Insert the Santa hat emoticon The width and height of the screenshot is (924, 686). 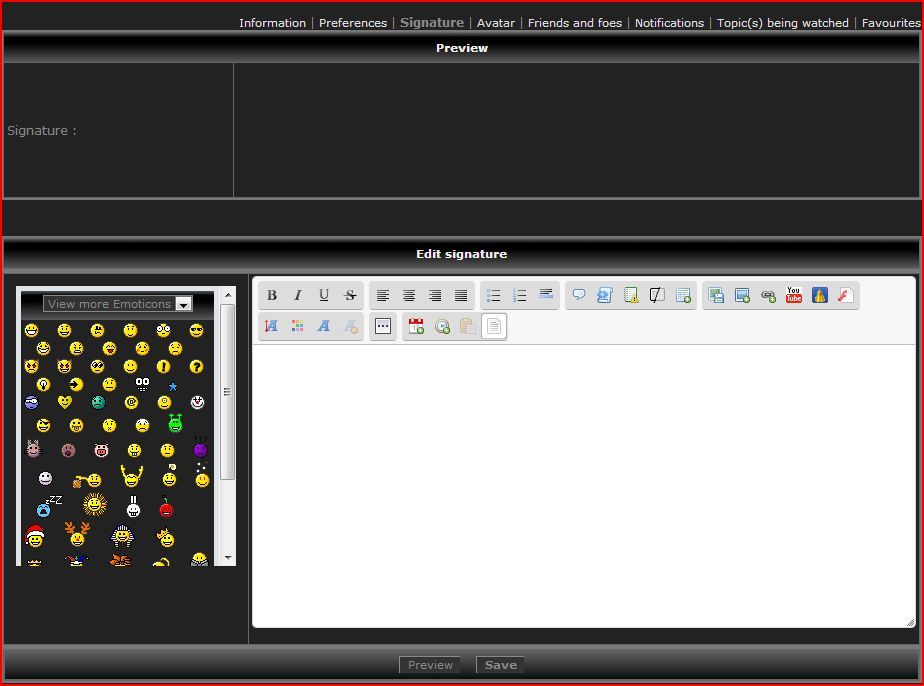[35, 536]
